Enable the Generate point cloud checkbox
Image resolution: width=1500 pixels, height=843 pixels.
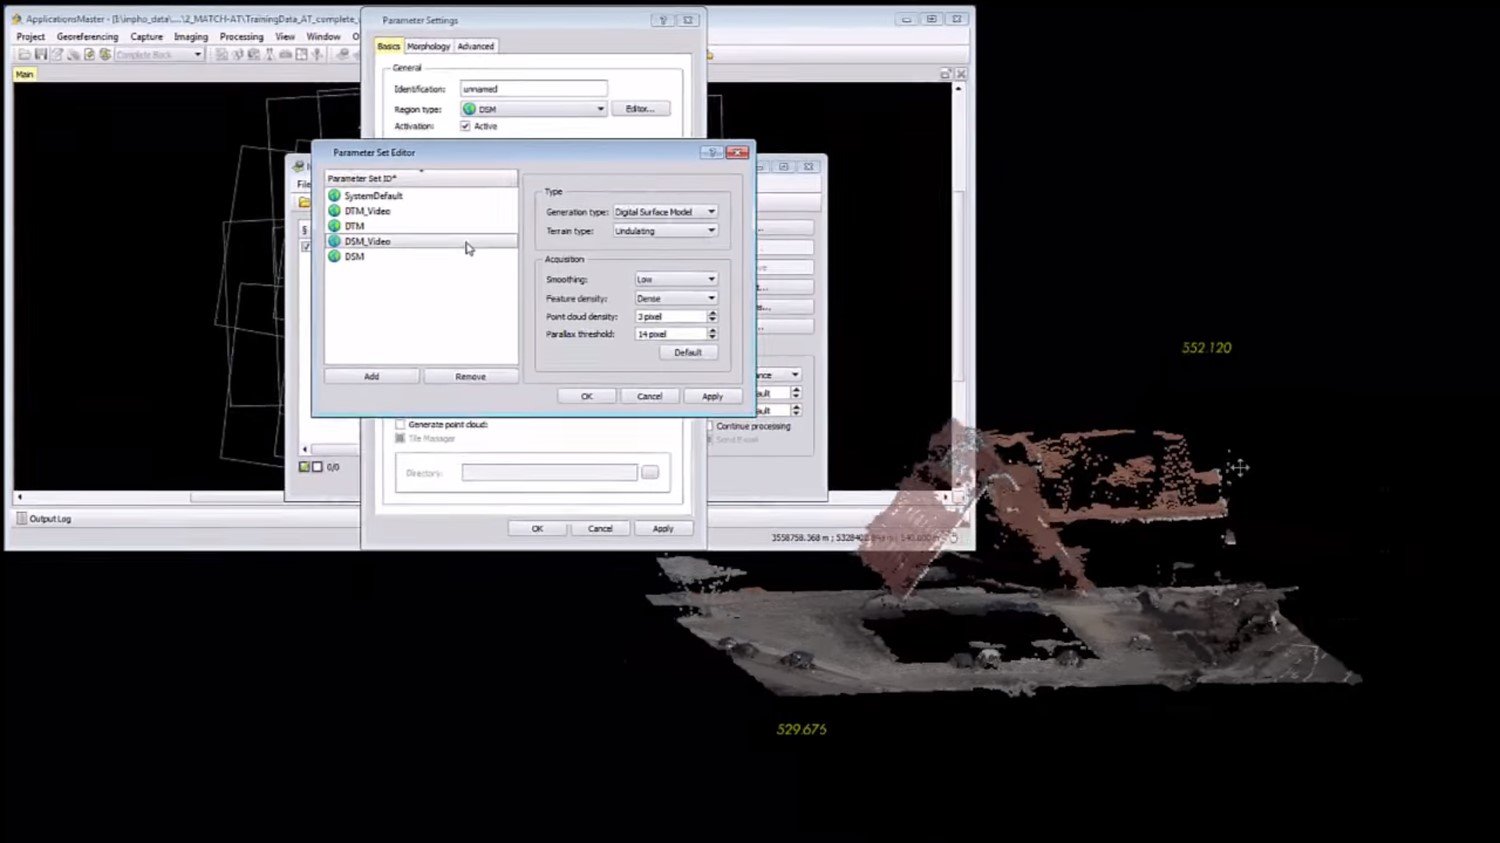400,424
